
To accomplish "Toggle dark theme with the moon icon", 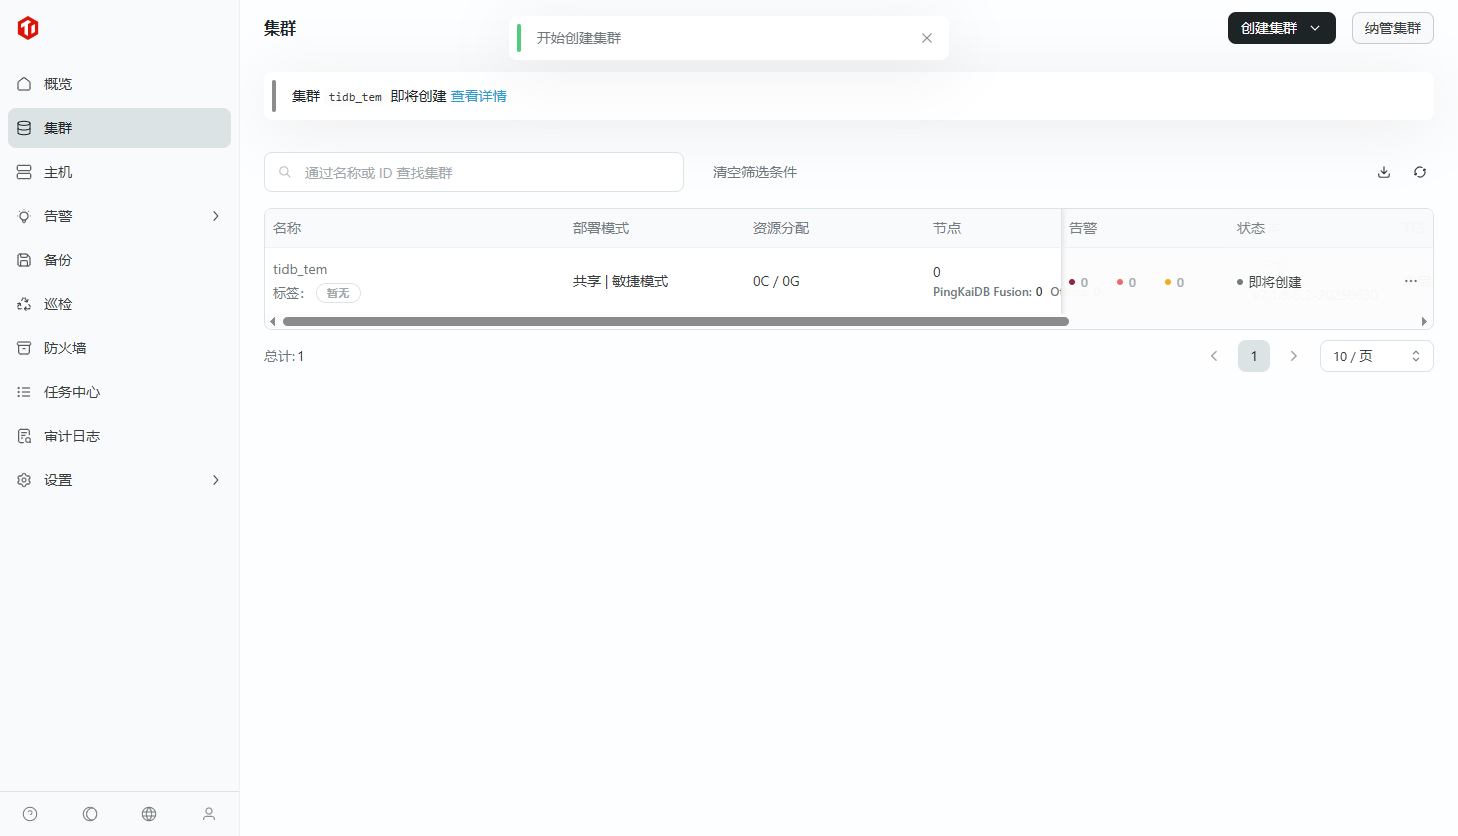I will (x=90, y=814).
